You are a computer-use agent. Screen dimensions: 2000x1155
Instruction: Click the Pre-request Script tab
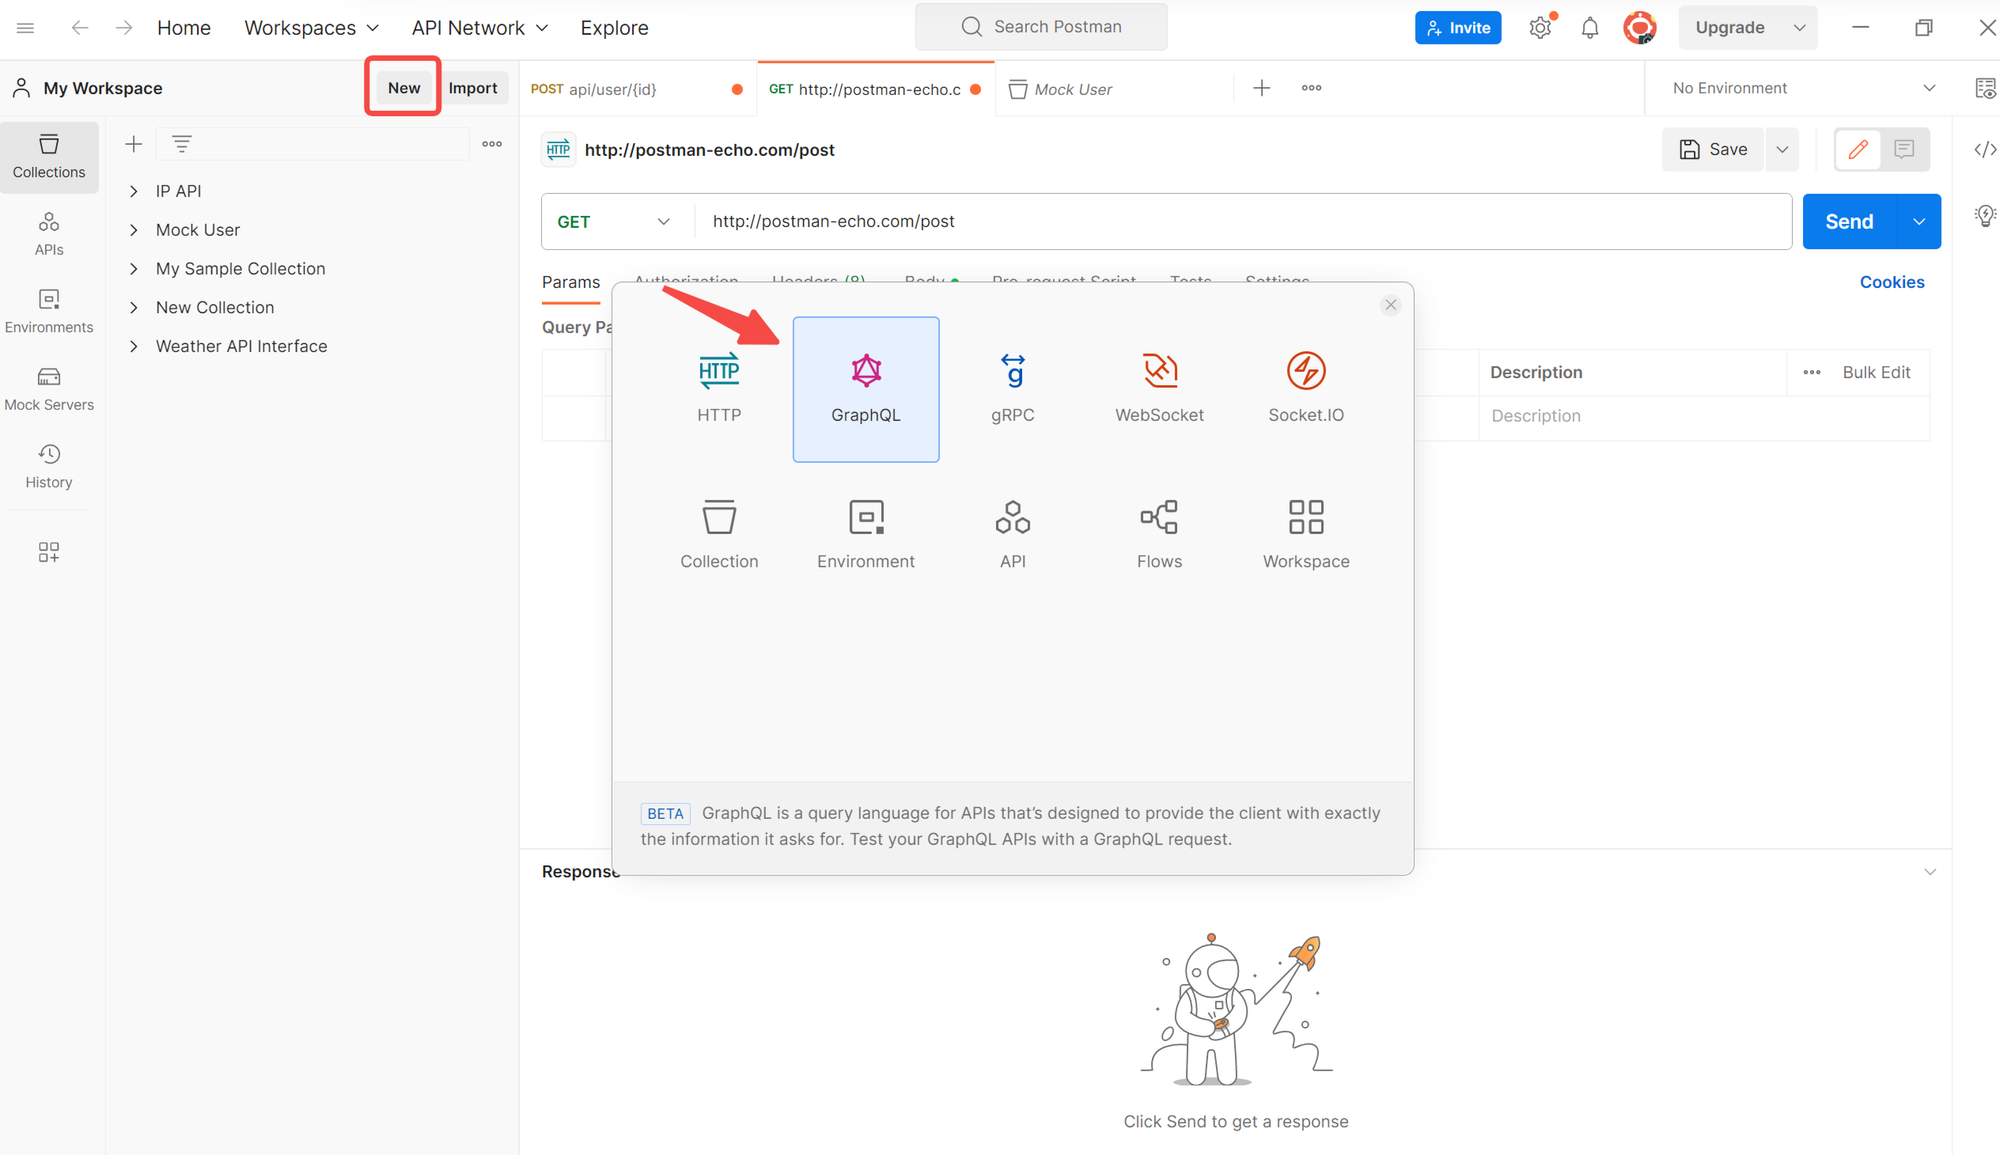coord(1065,282)
